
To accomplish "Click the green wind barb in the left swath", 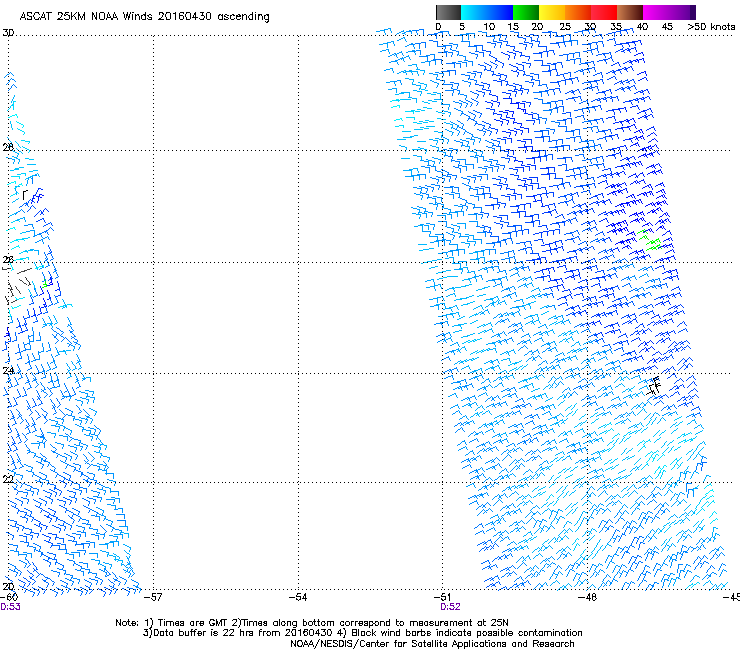I will click(x=46, y=283).
